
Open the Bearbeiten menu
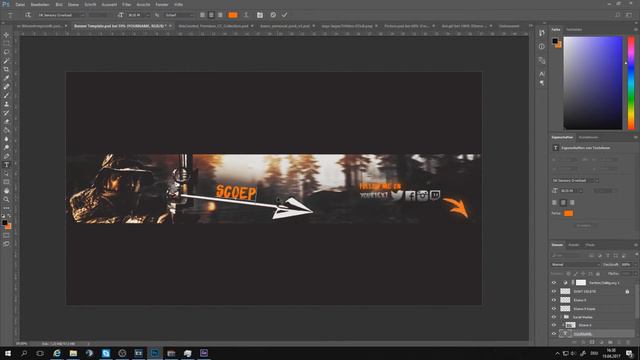click(40, 4)
